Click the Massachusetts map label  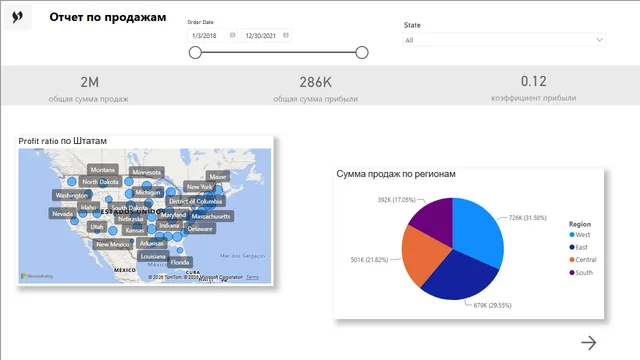(211, 216)
